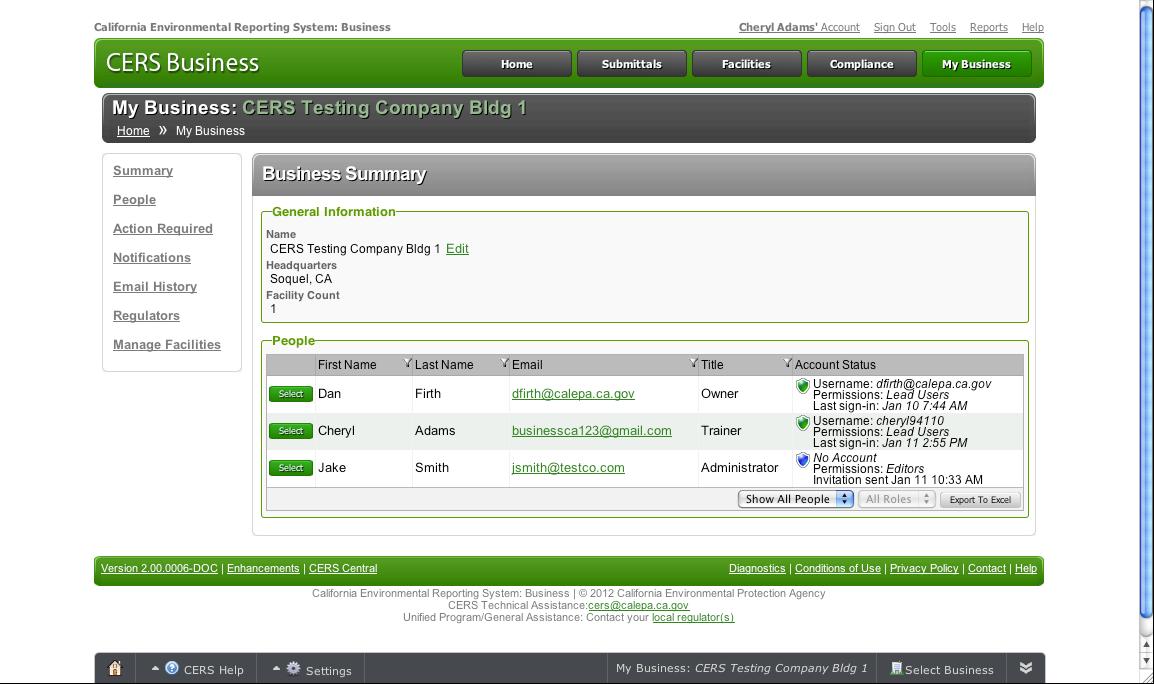Open Cheryl Adams' Account link
Image resolution: width=1154 pixels, height=684 pixels.
coord(799,27)
